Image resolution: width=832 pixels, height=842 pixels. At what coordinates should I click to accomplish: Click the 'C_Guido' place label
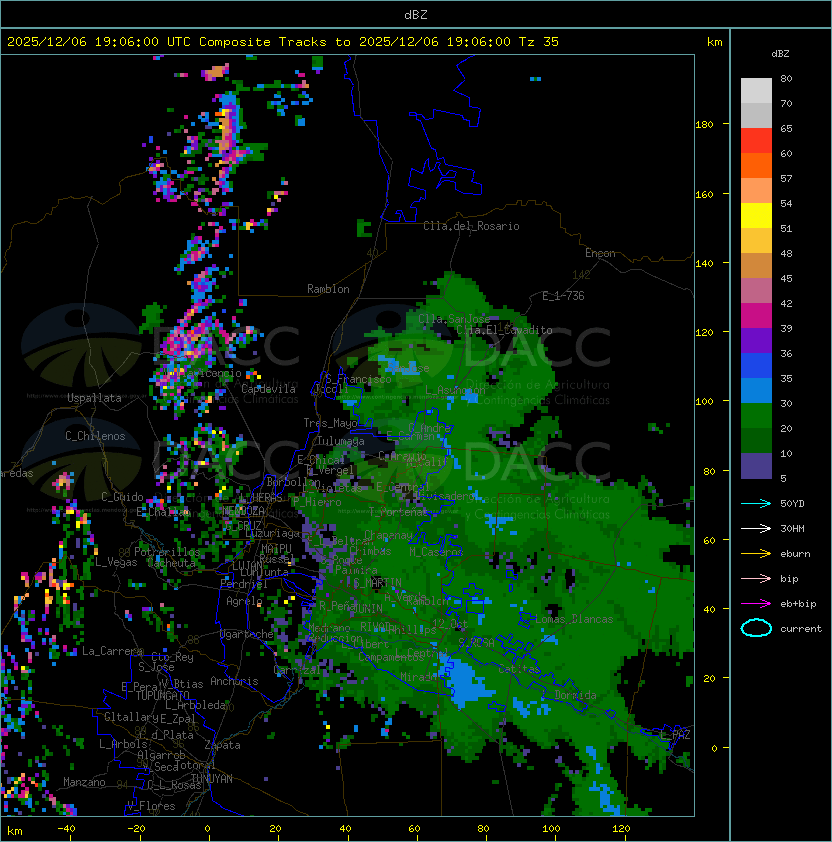(x=122, y=497)
